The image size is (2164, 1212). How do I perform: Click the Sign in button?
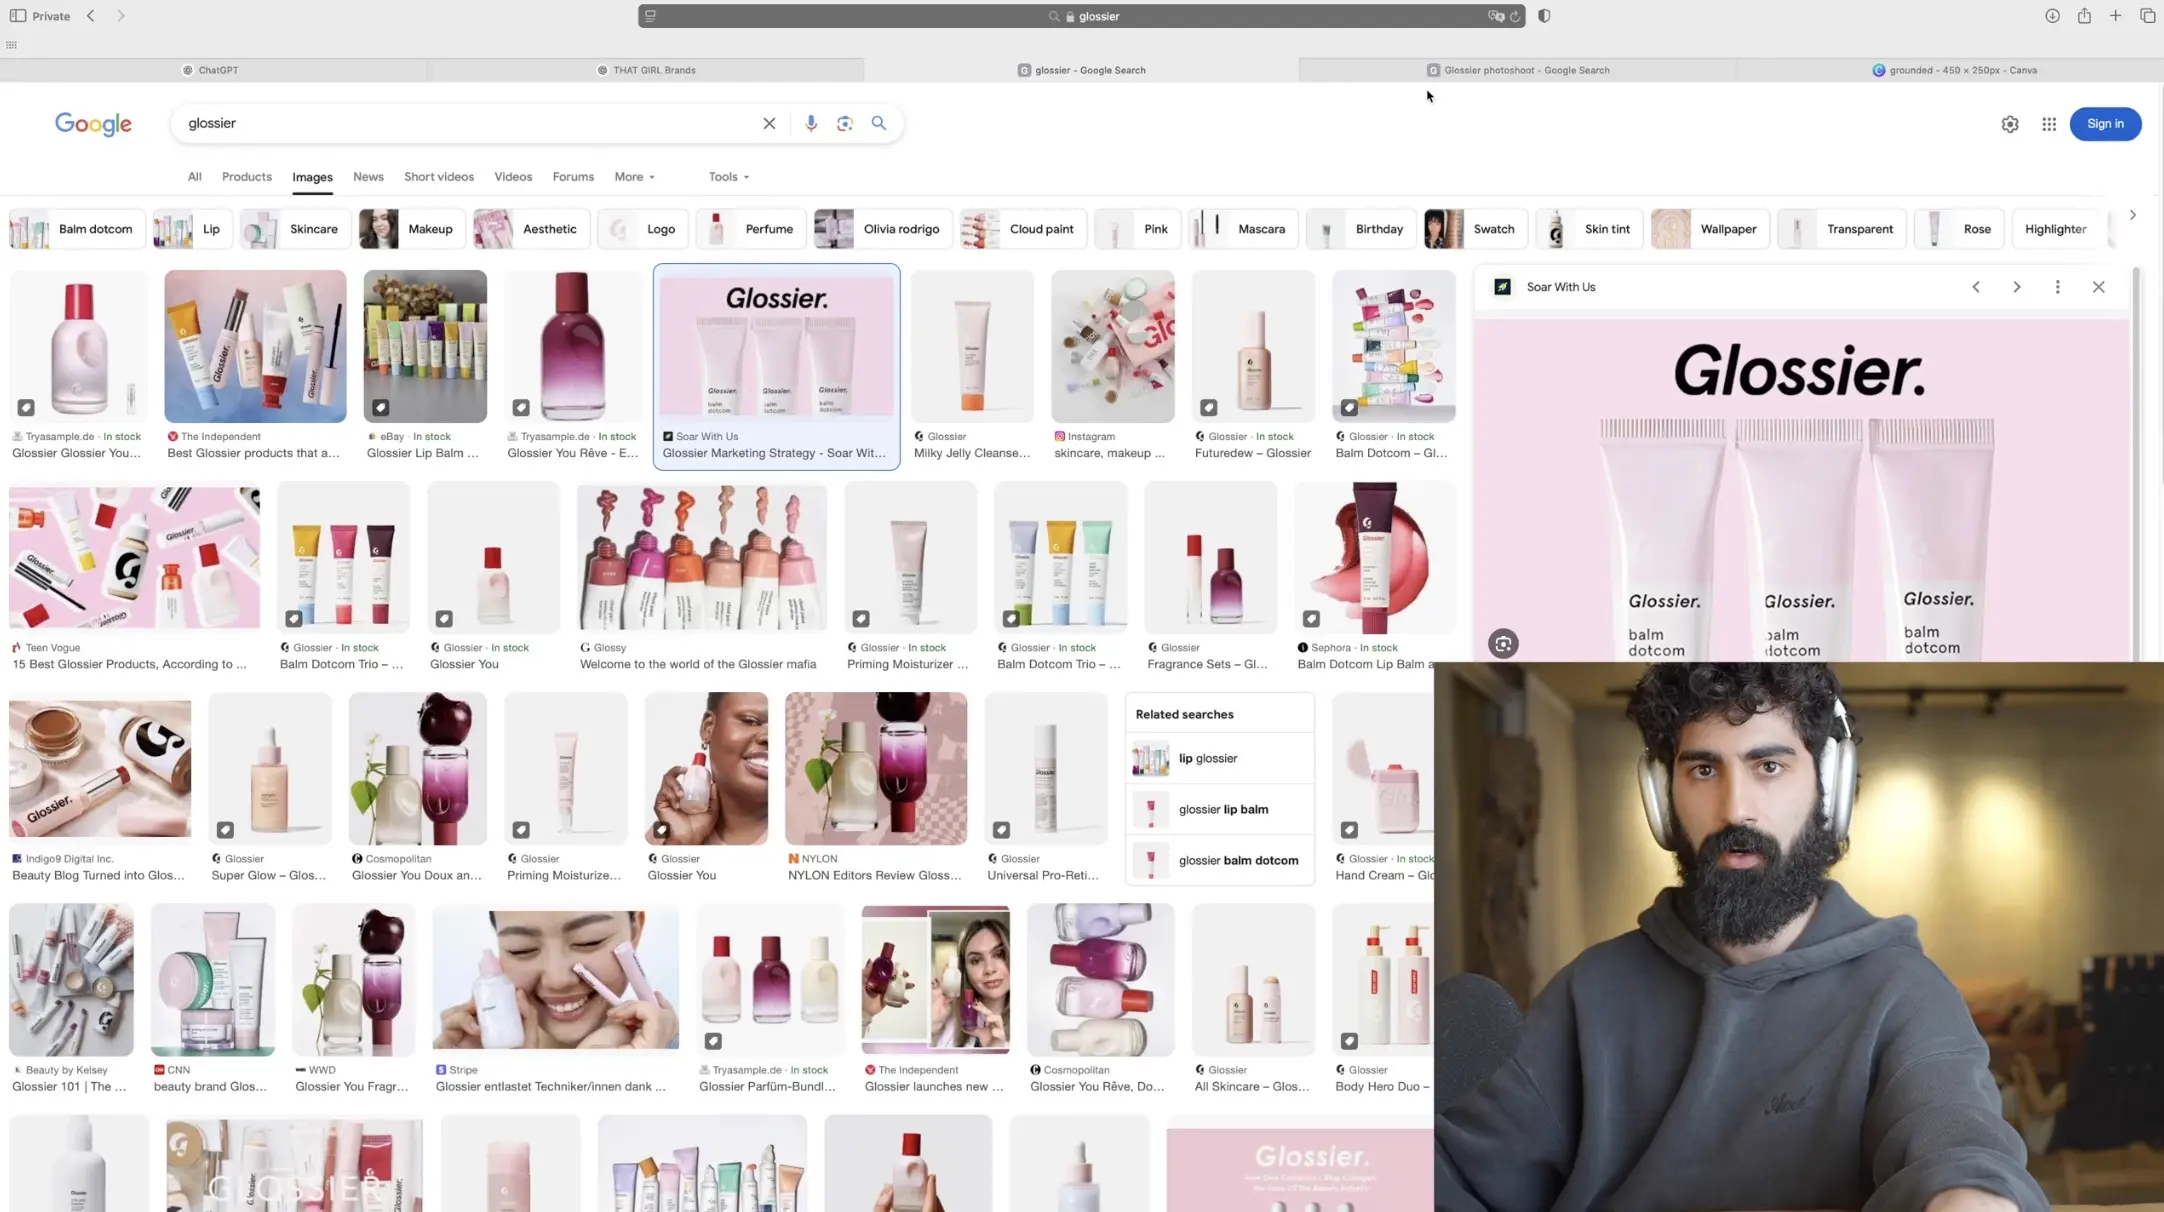(x=2105, y=124)
